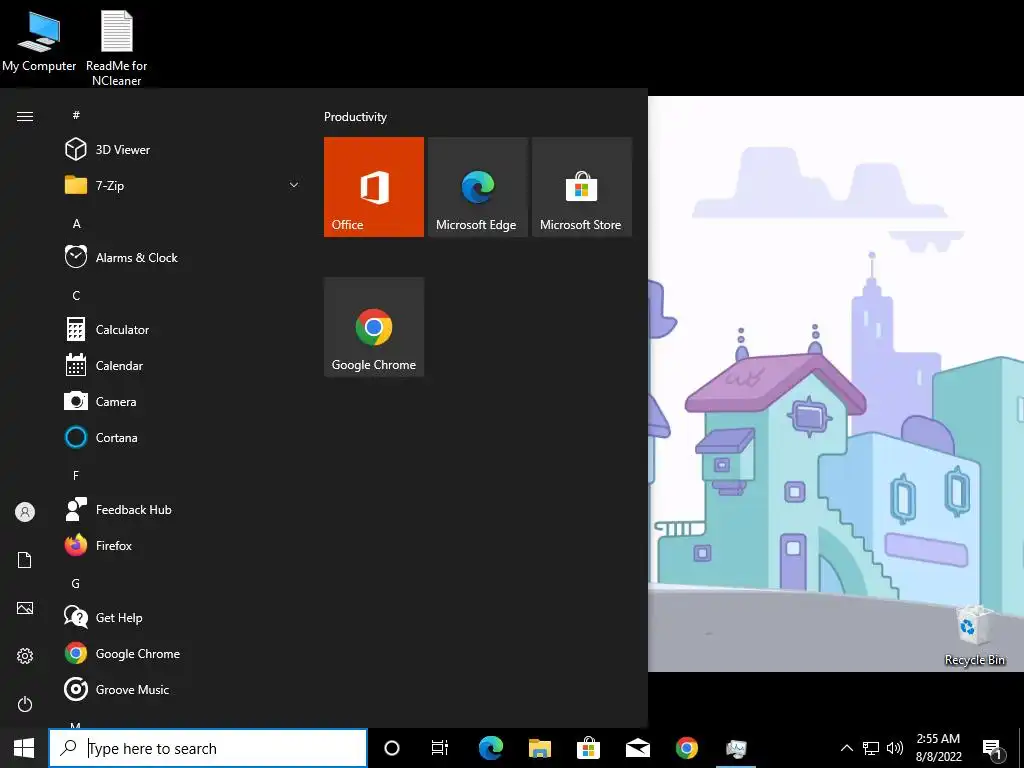Screen dimensions: 1024x768
Task: Open Documents from Start sidebar
Action: [25, 560]
